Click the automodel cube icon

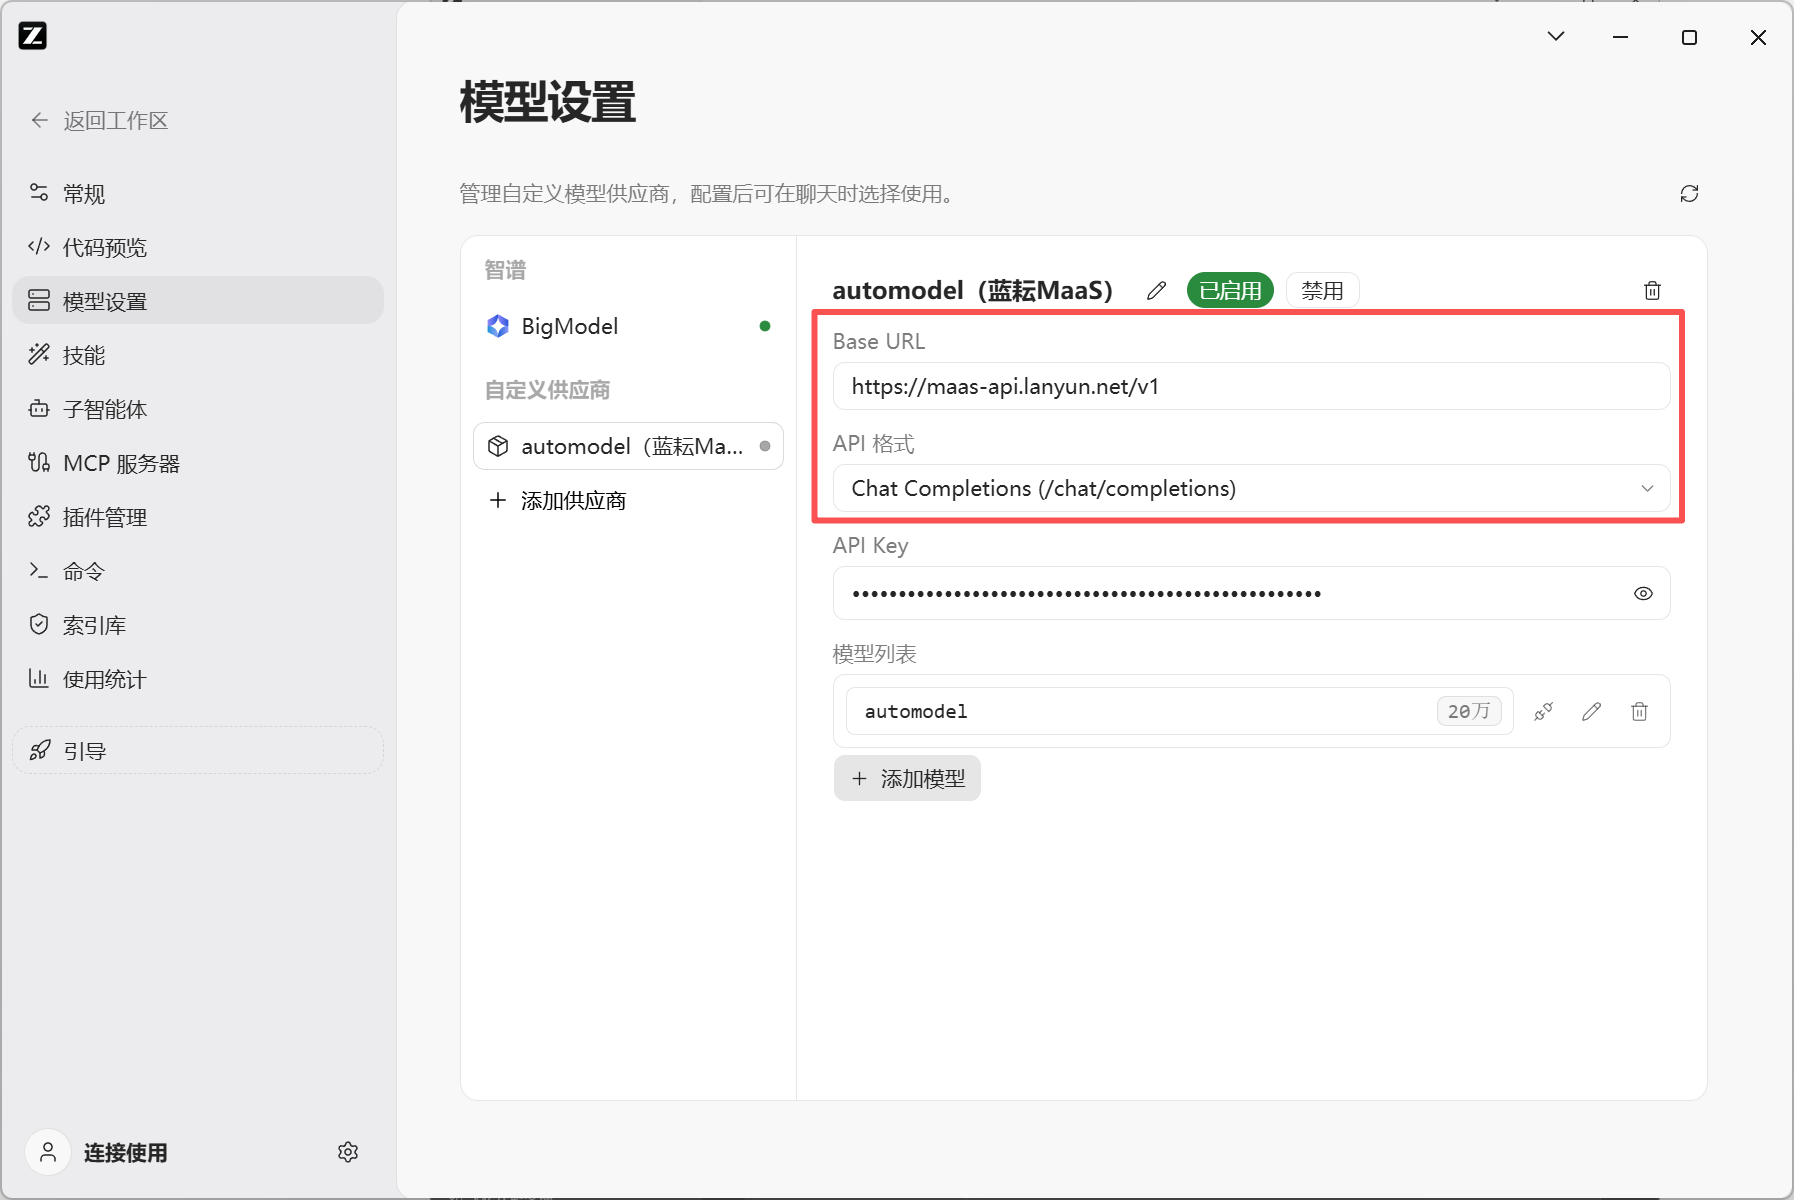click(x=498, y=446)
